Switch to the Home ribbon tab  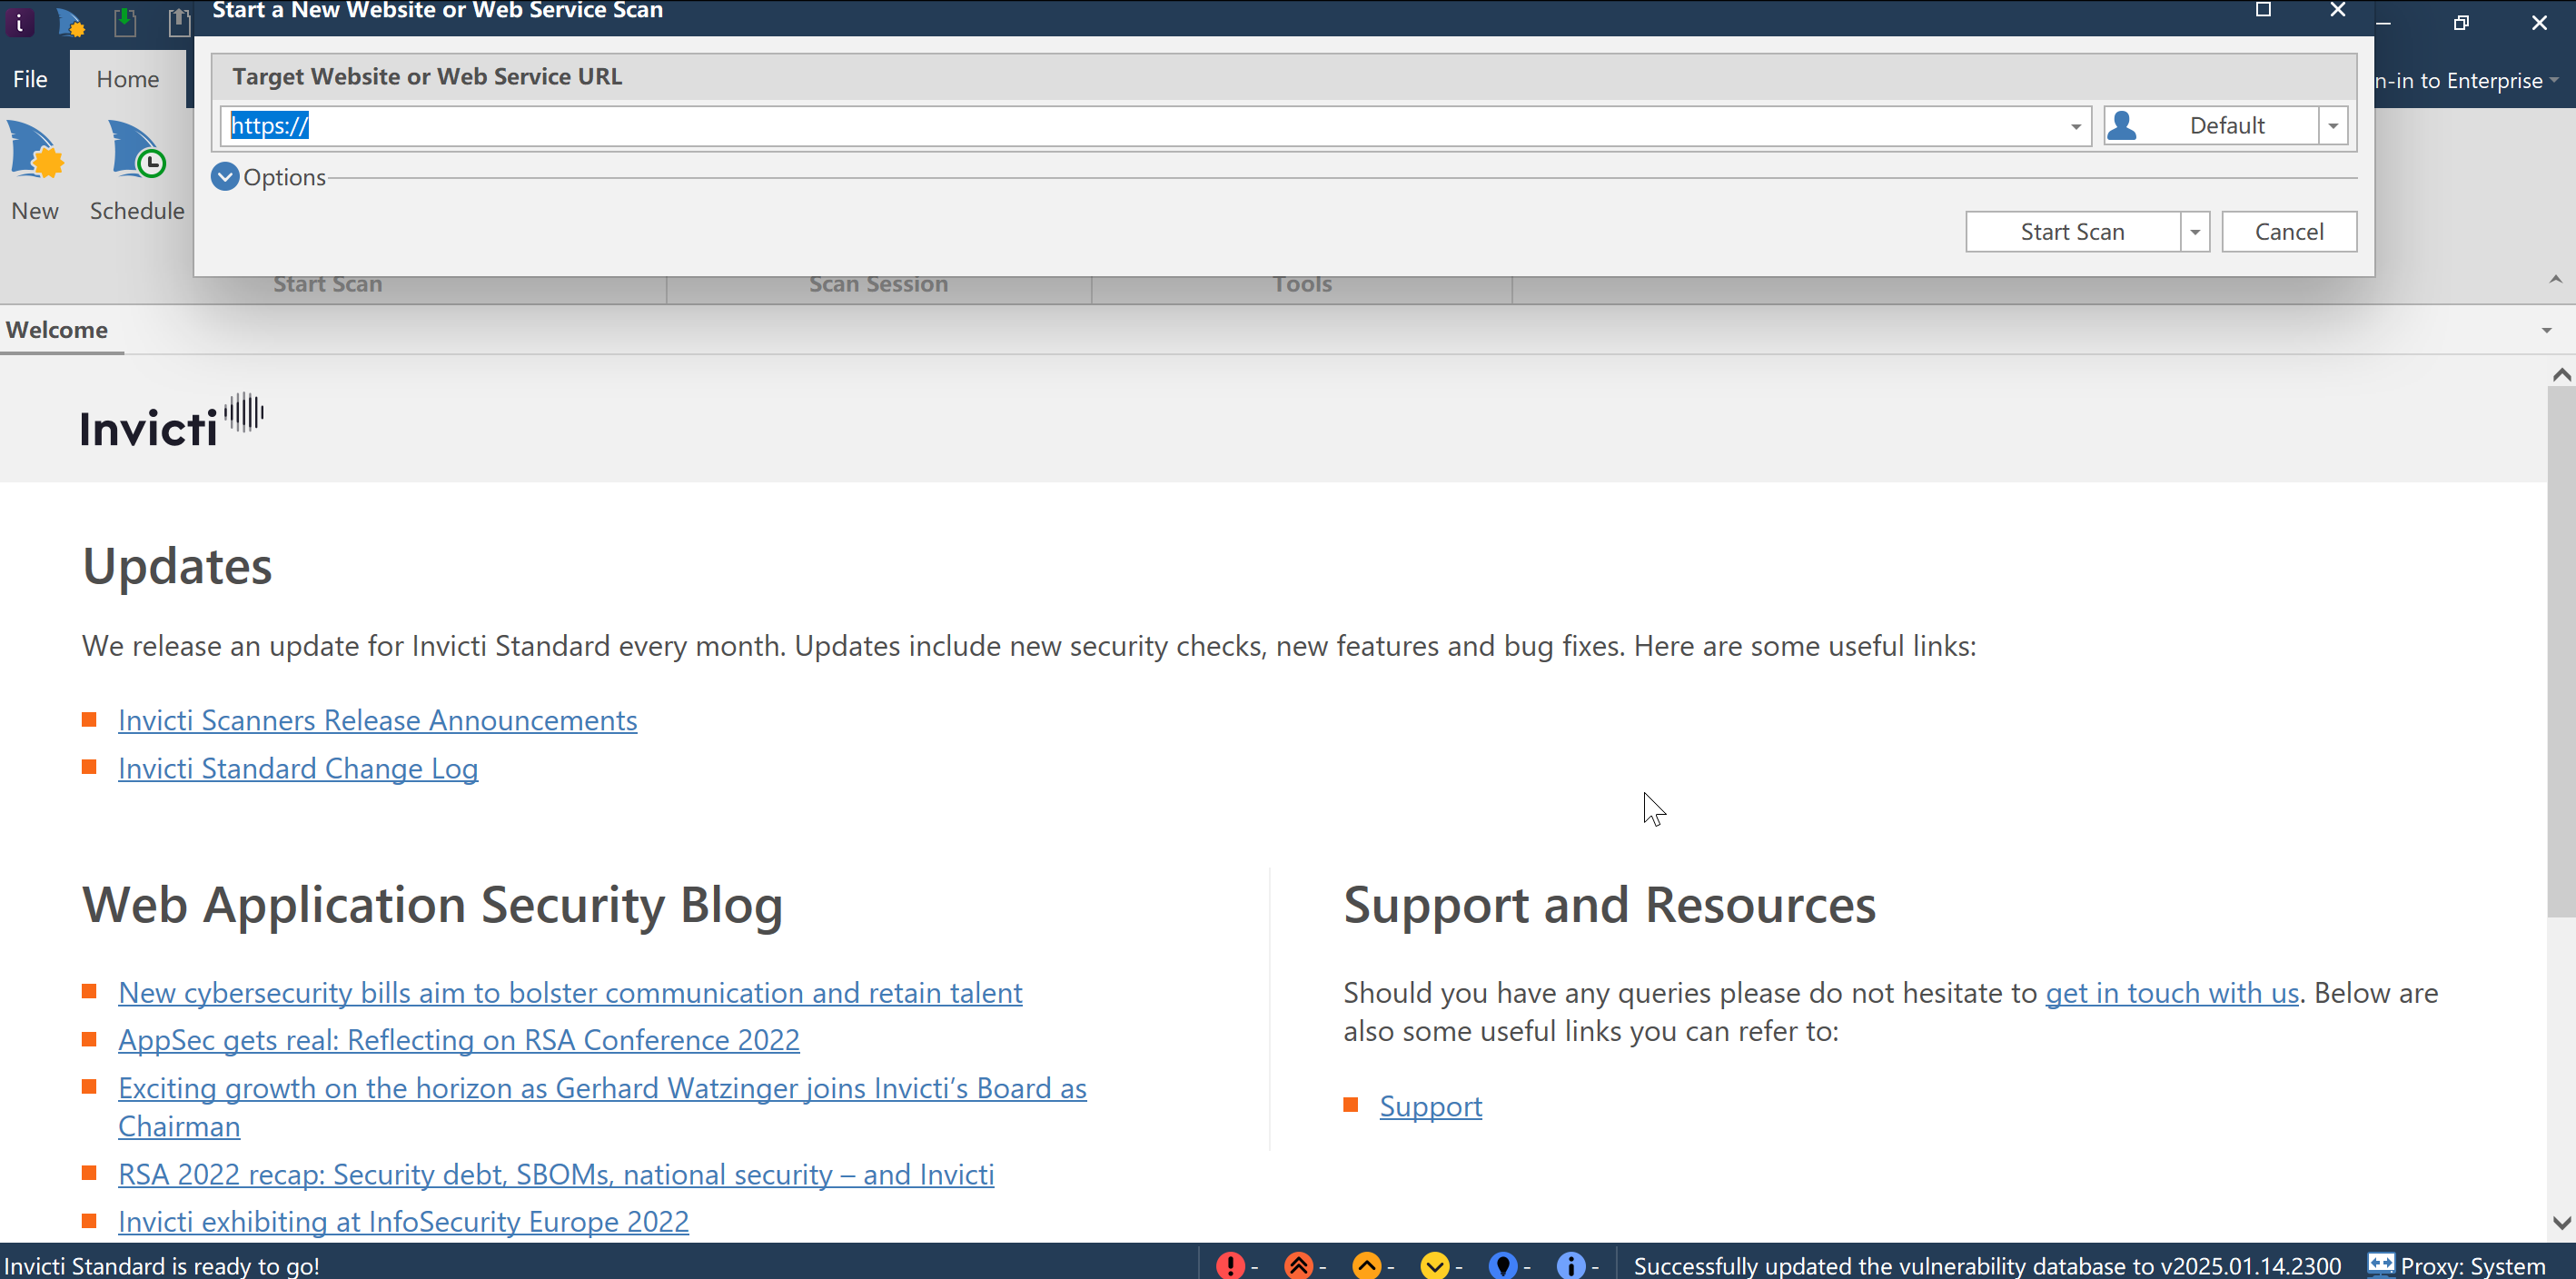tap(127, 79)
